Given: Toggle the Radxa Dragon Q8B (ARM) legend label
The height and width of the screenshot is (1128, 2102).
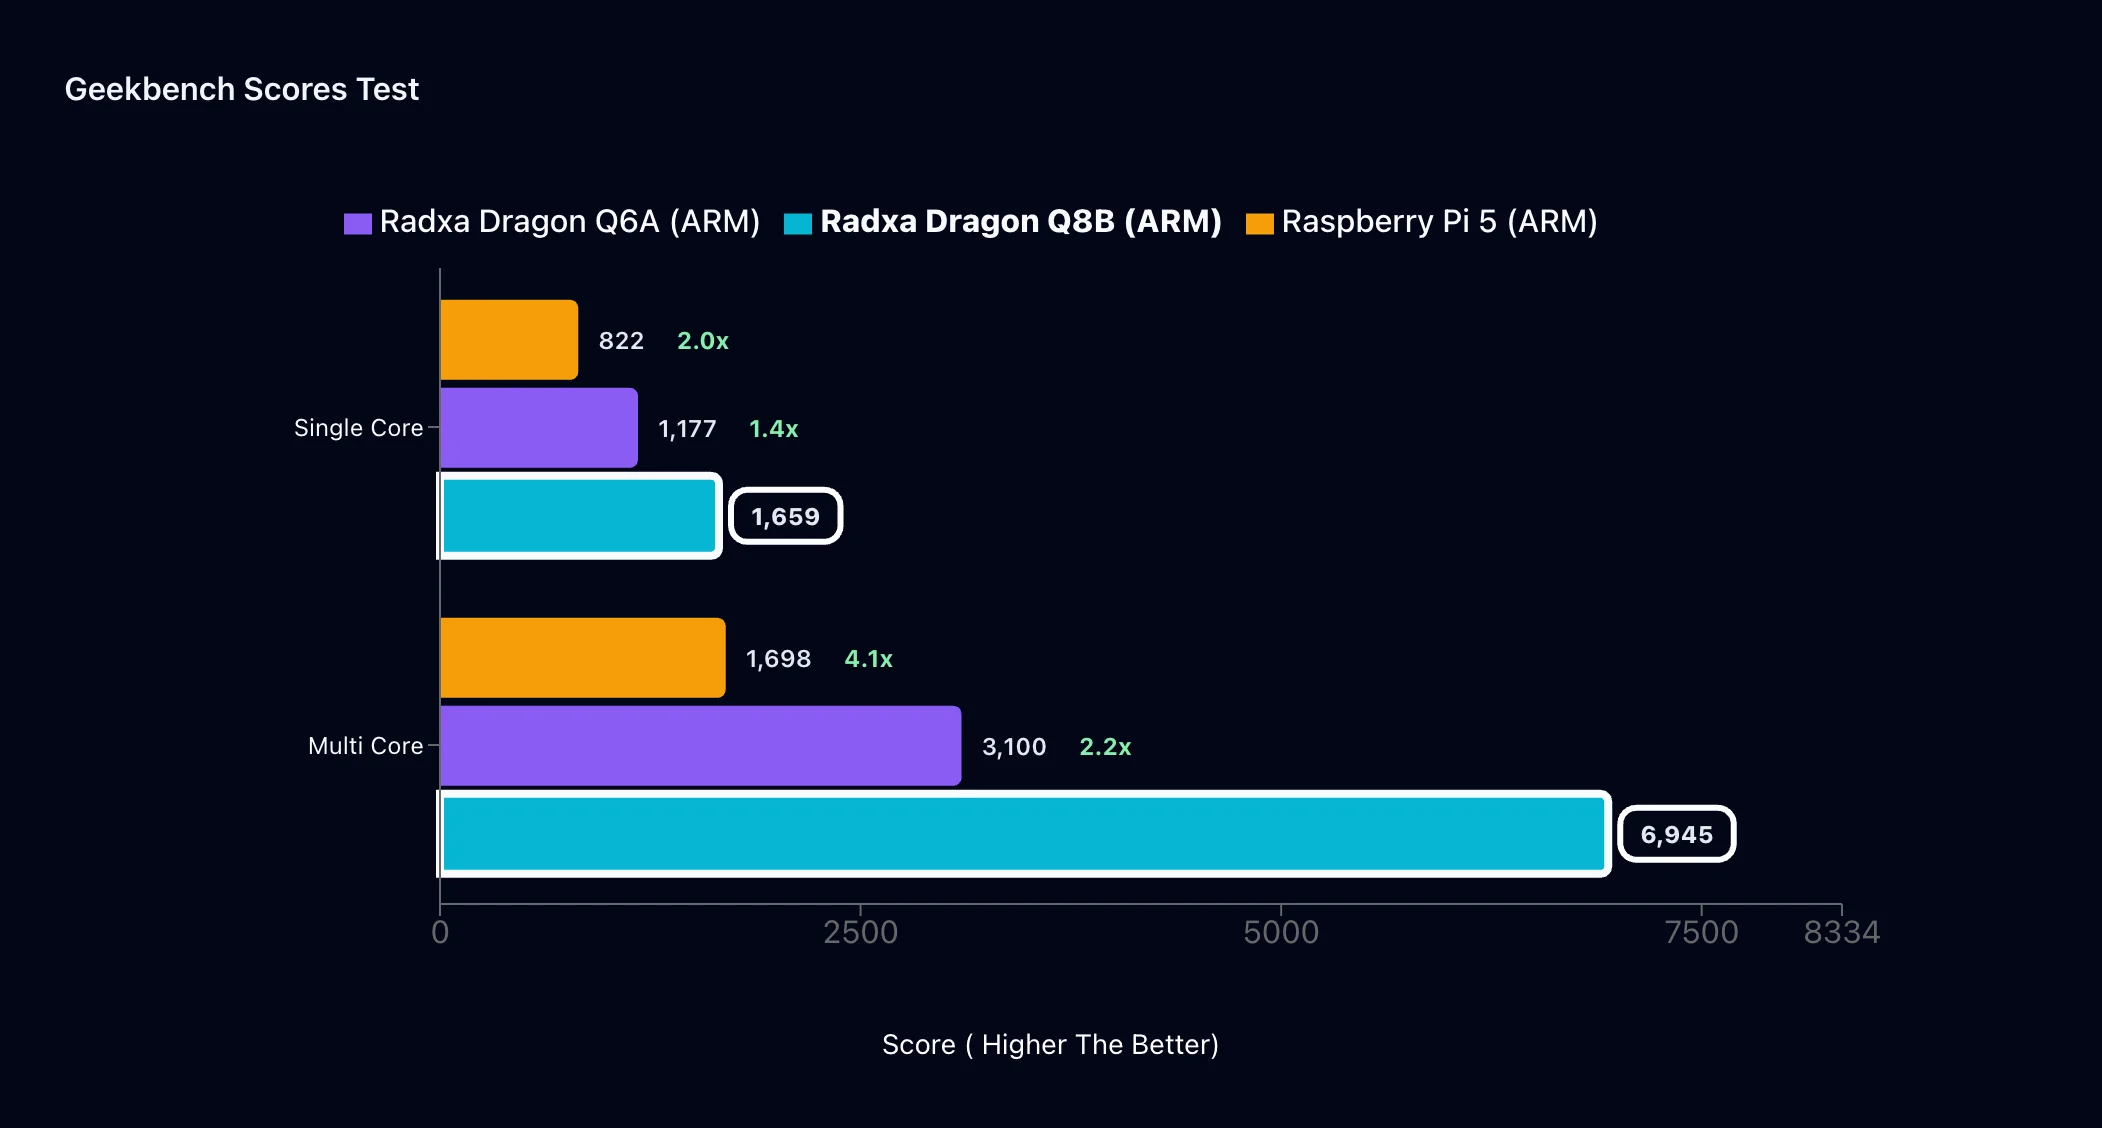Looking at the screenshot, I should click(x=1021, y=221).
